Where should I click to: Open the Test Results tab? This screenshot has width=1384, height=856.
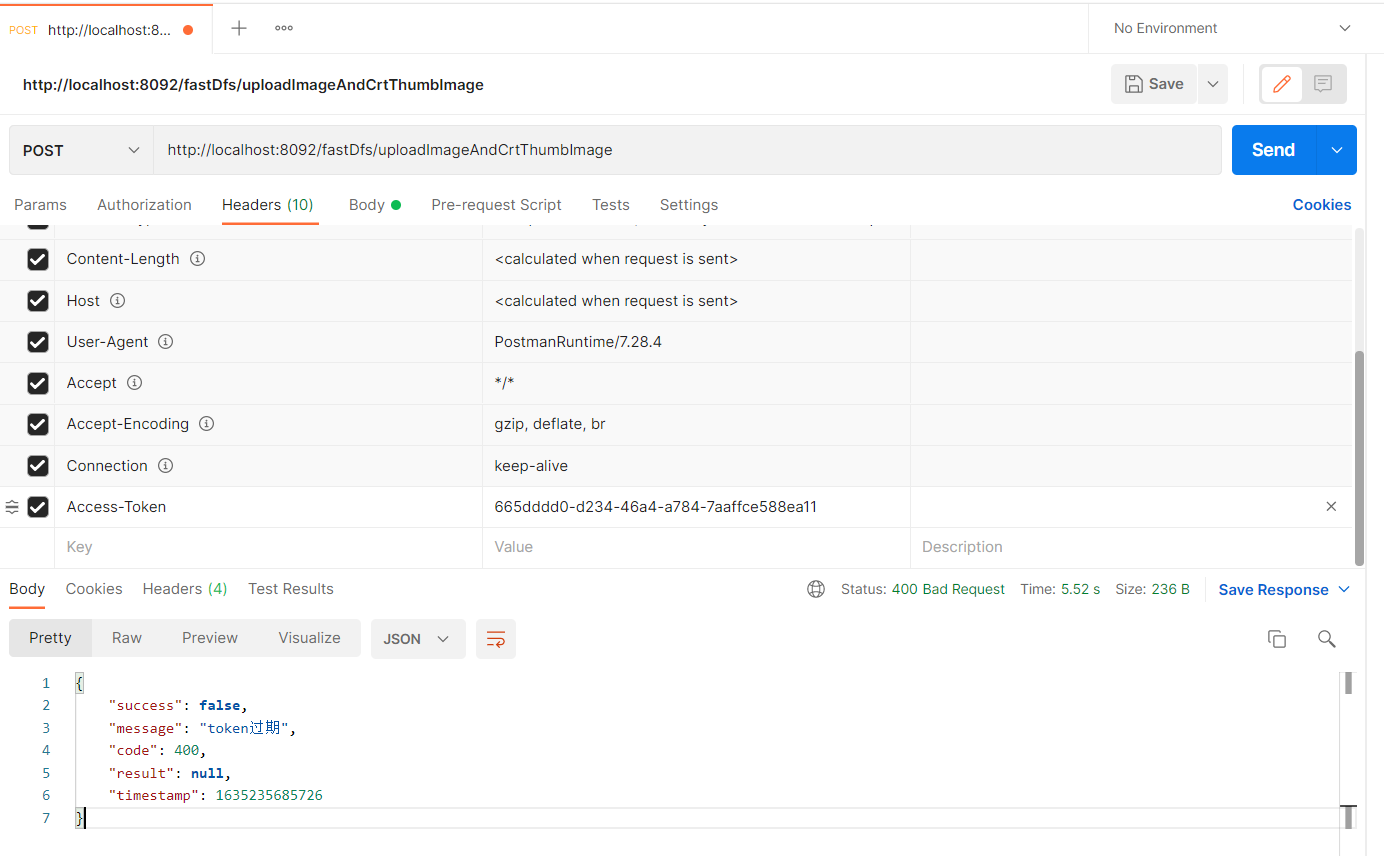coord(291,589)
